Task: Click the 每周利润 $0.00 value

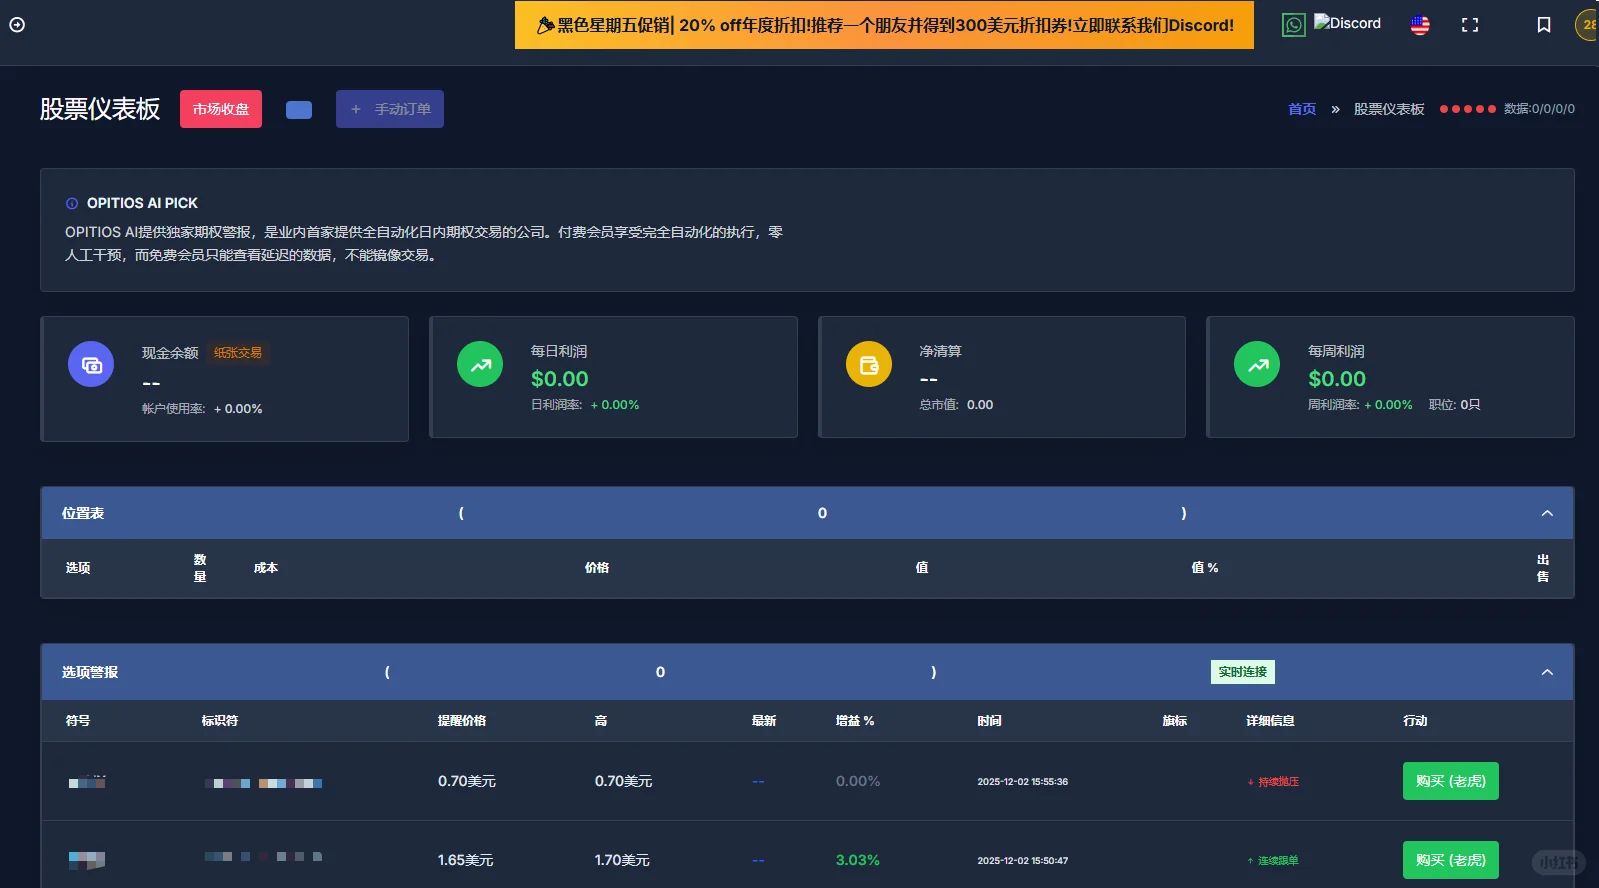Action: tap(1337, 379)
